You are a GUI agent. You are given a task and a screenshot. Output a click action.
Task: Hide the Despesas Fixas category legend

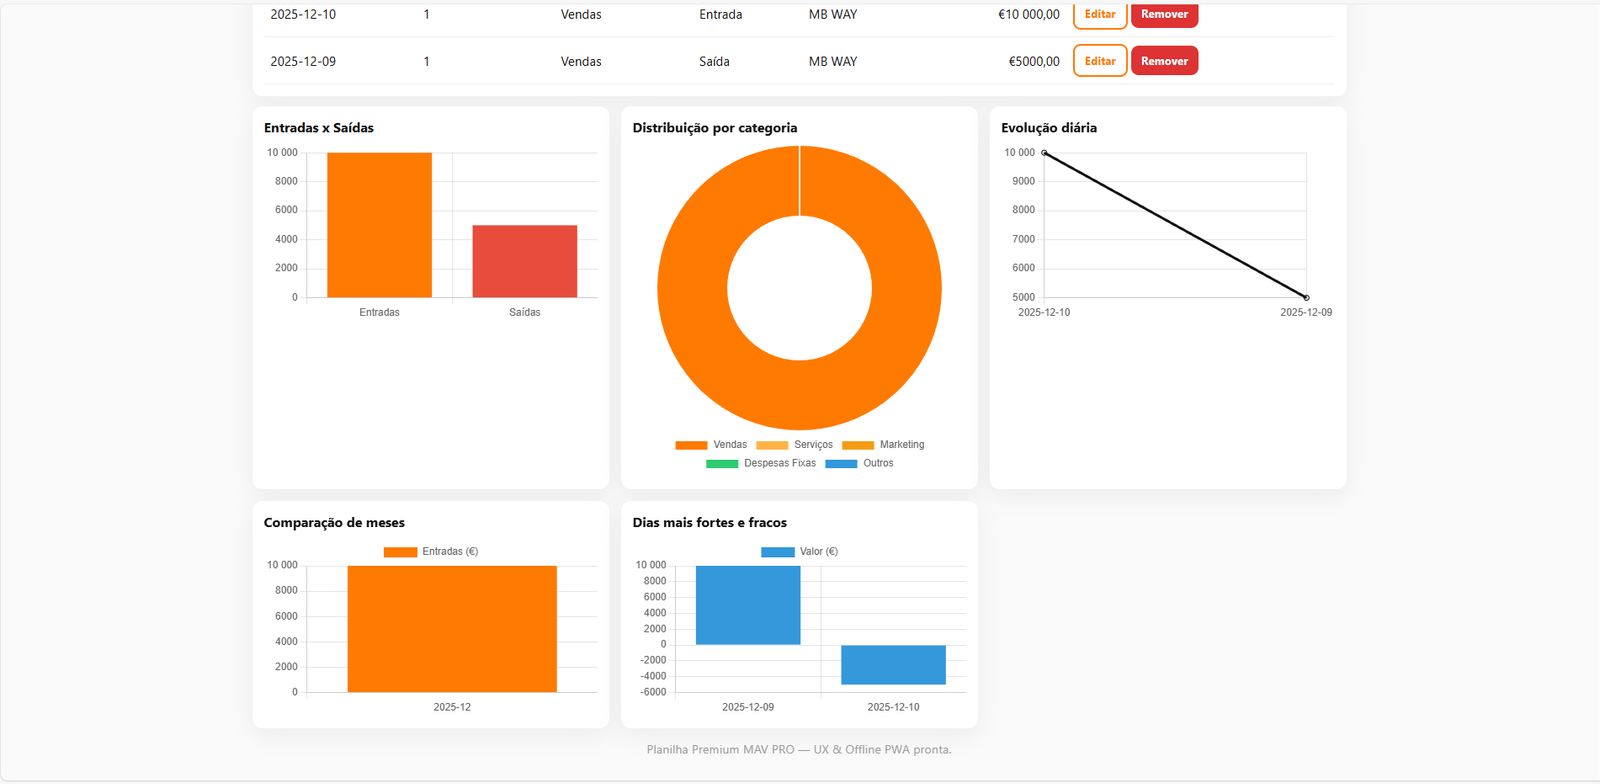click(761, 464)
